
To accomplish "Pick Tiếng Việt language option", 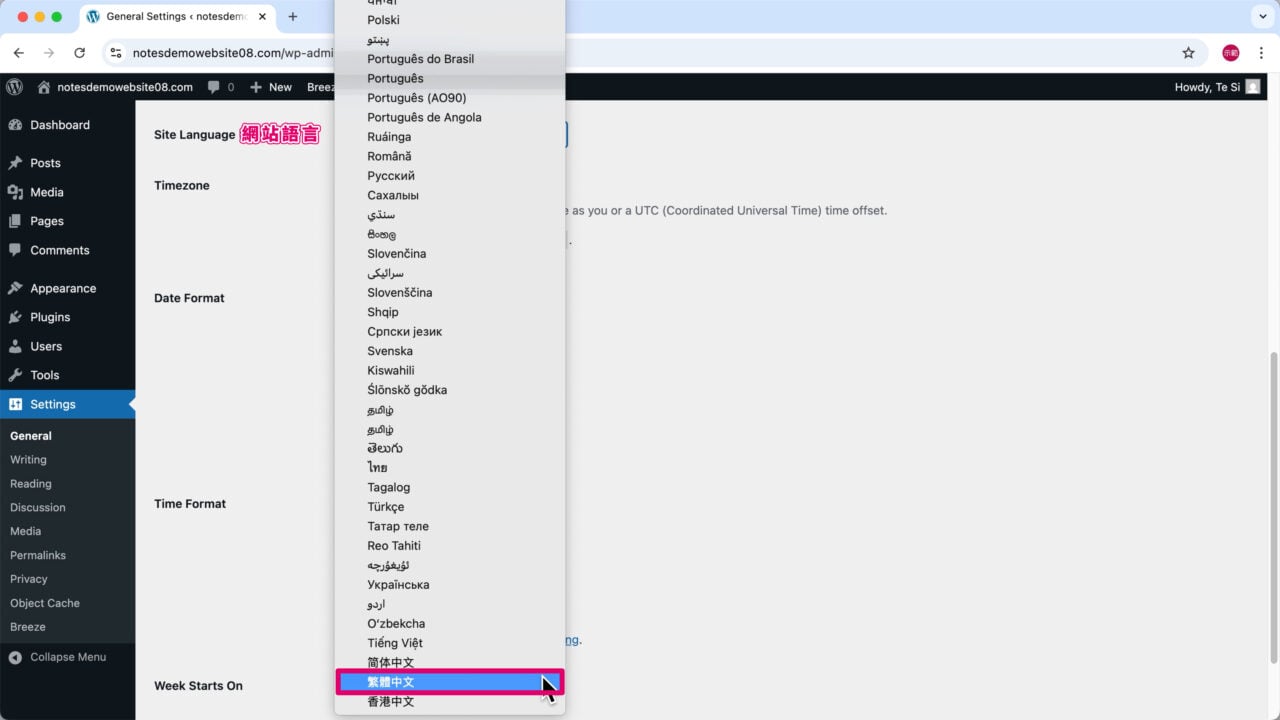I will (394, 643).
